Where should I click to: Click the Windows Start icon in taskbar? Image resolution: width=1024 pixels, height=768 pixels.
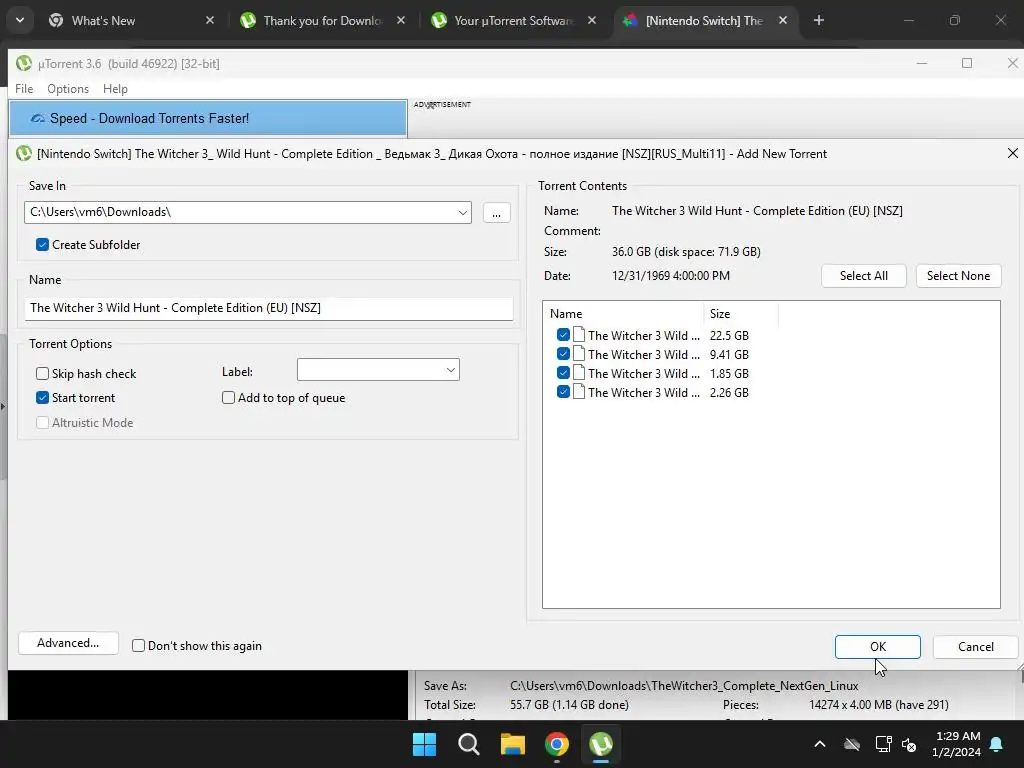click(x=424, y=744)
